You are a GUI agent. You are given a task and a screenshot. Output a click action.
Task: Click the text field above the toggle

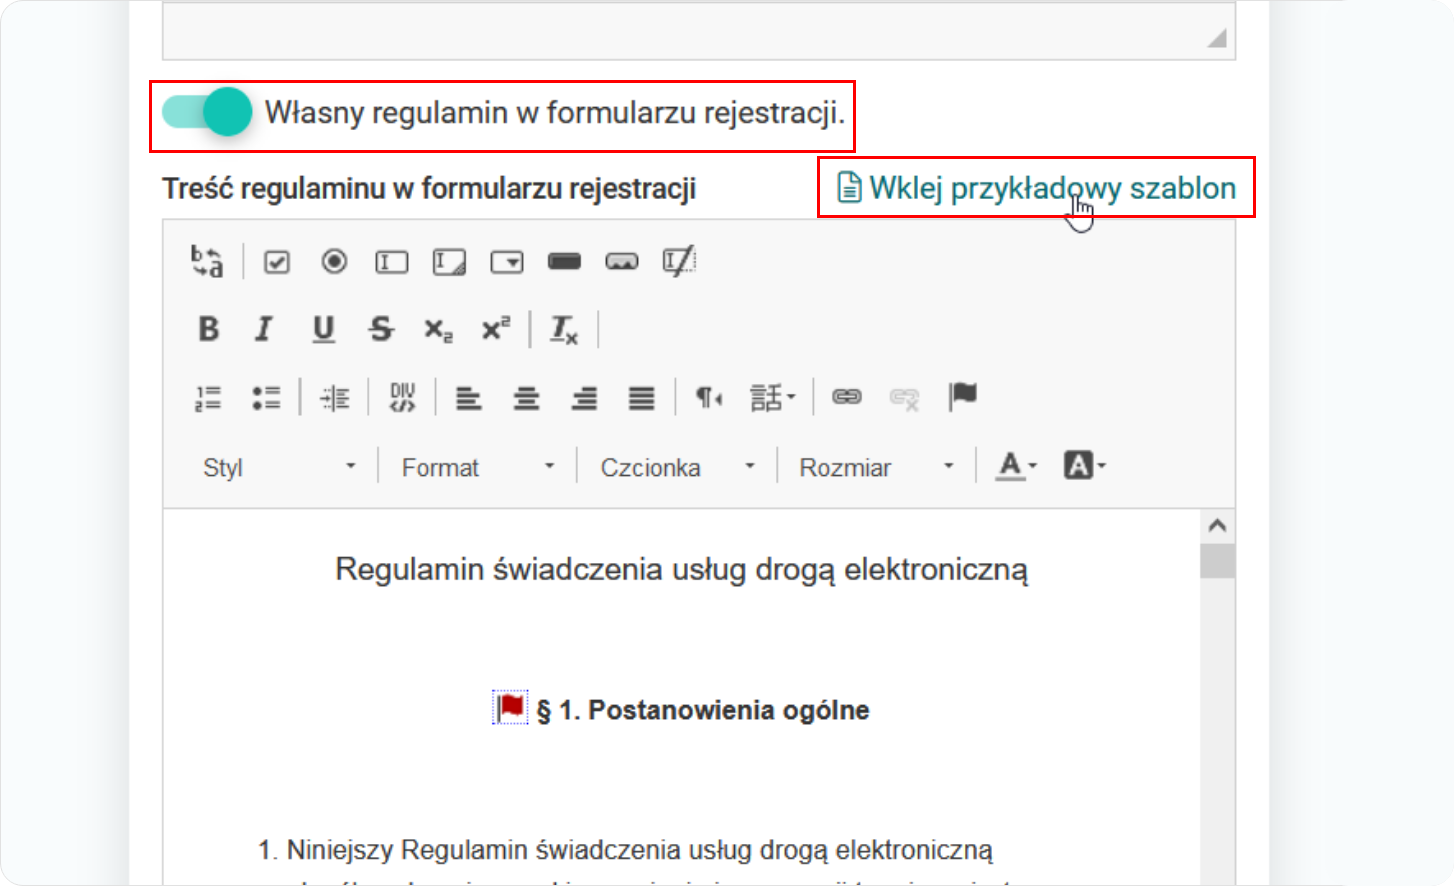(x=699, y=30)
